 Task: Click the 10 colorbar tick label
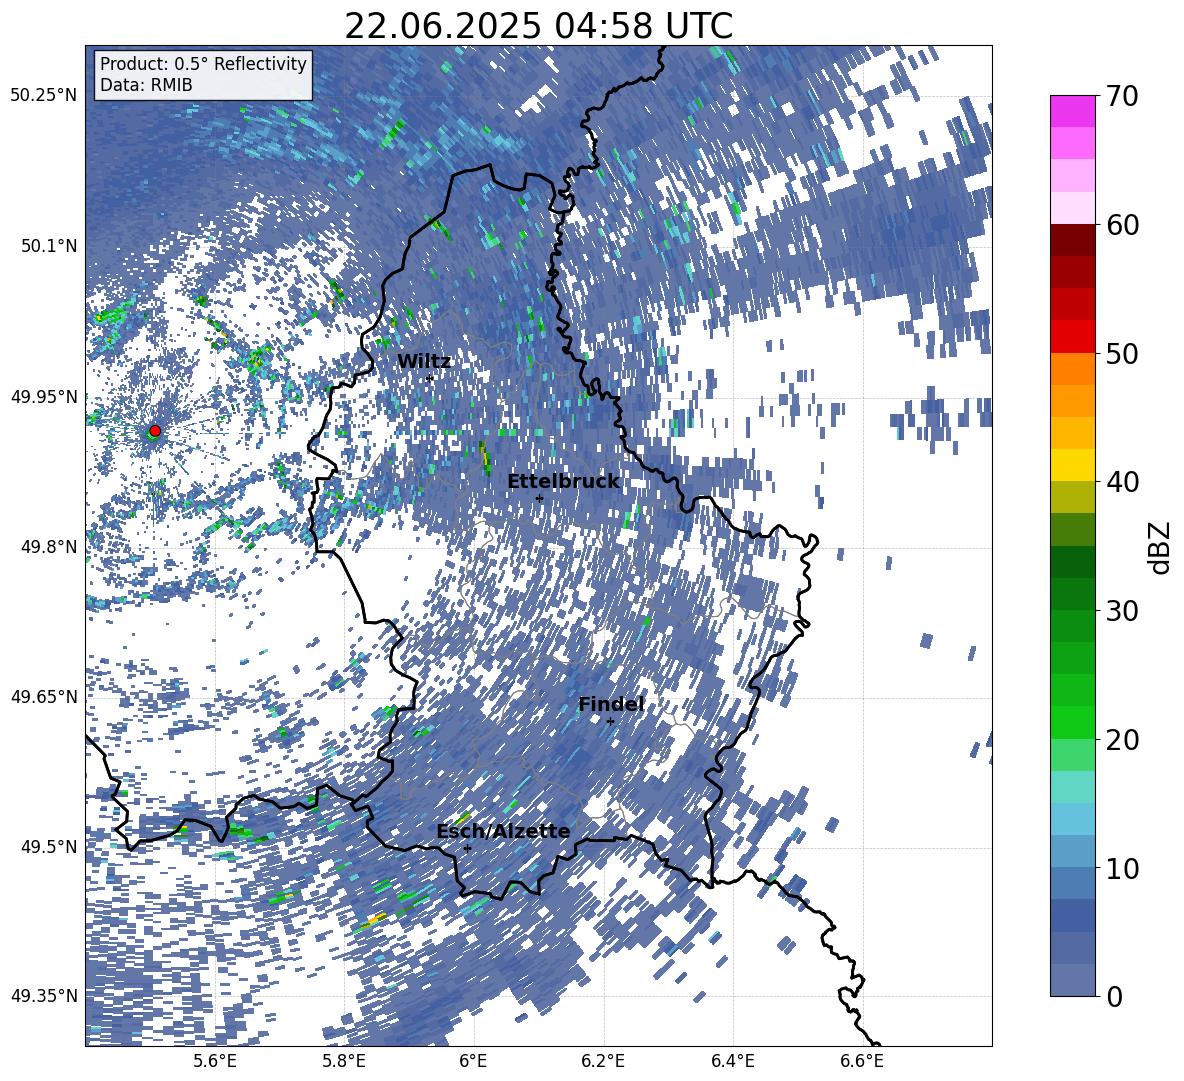pos(1122,868)
